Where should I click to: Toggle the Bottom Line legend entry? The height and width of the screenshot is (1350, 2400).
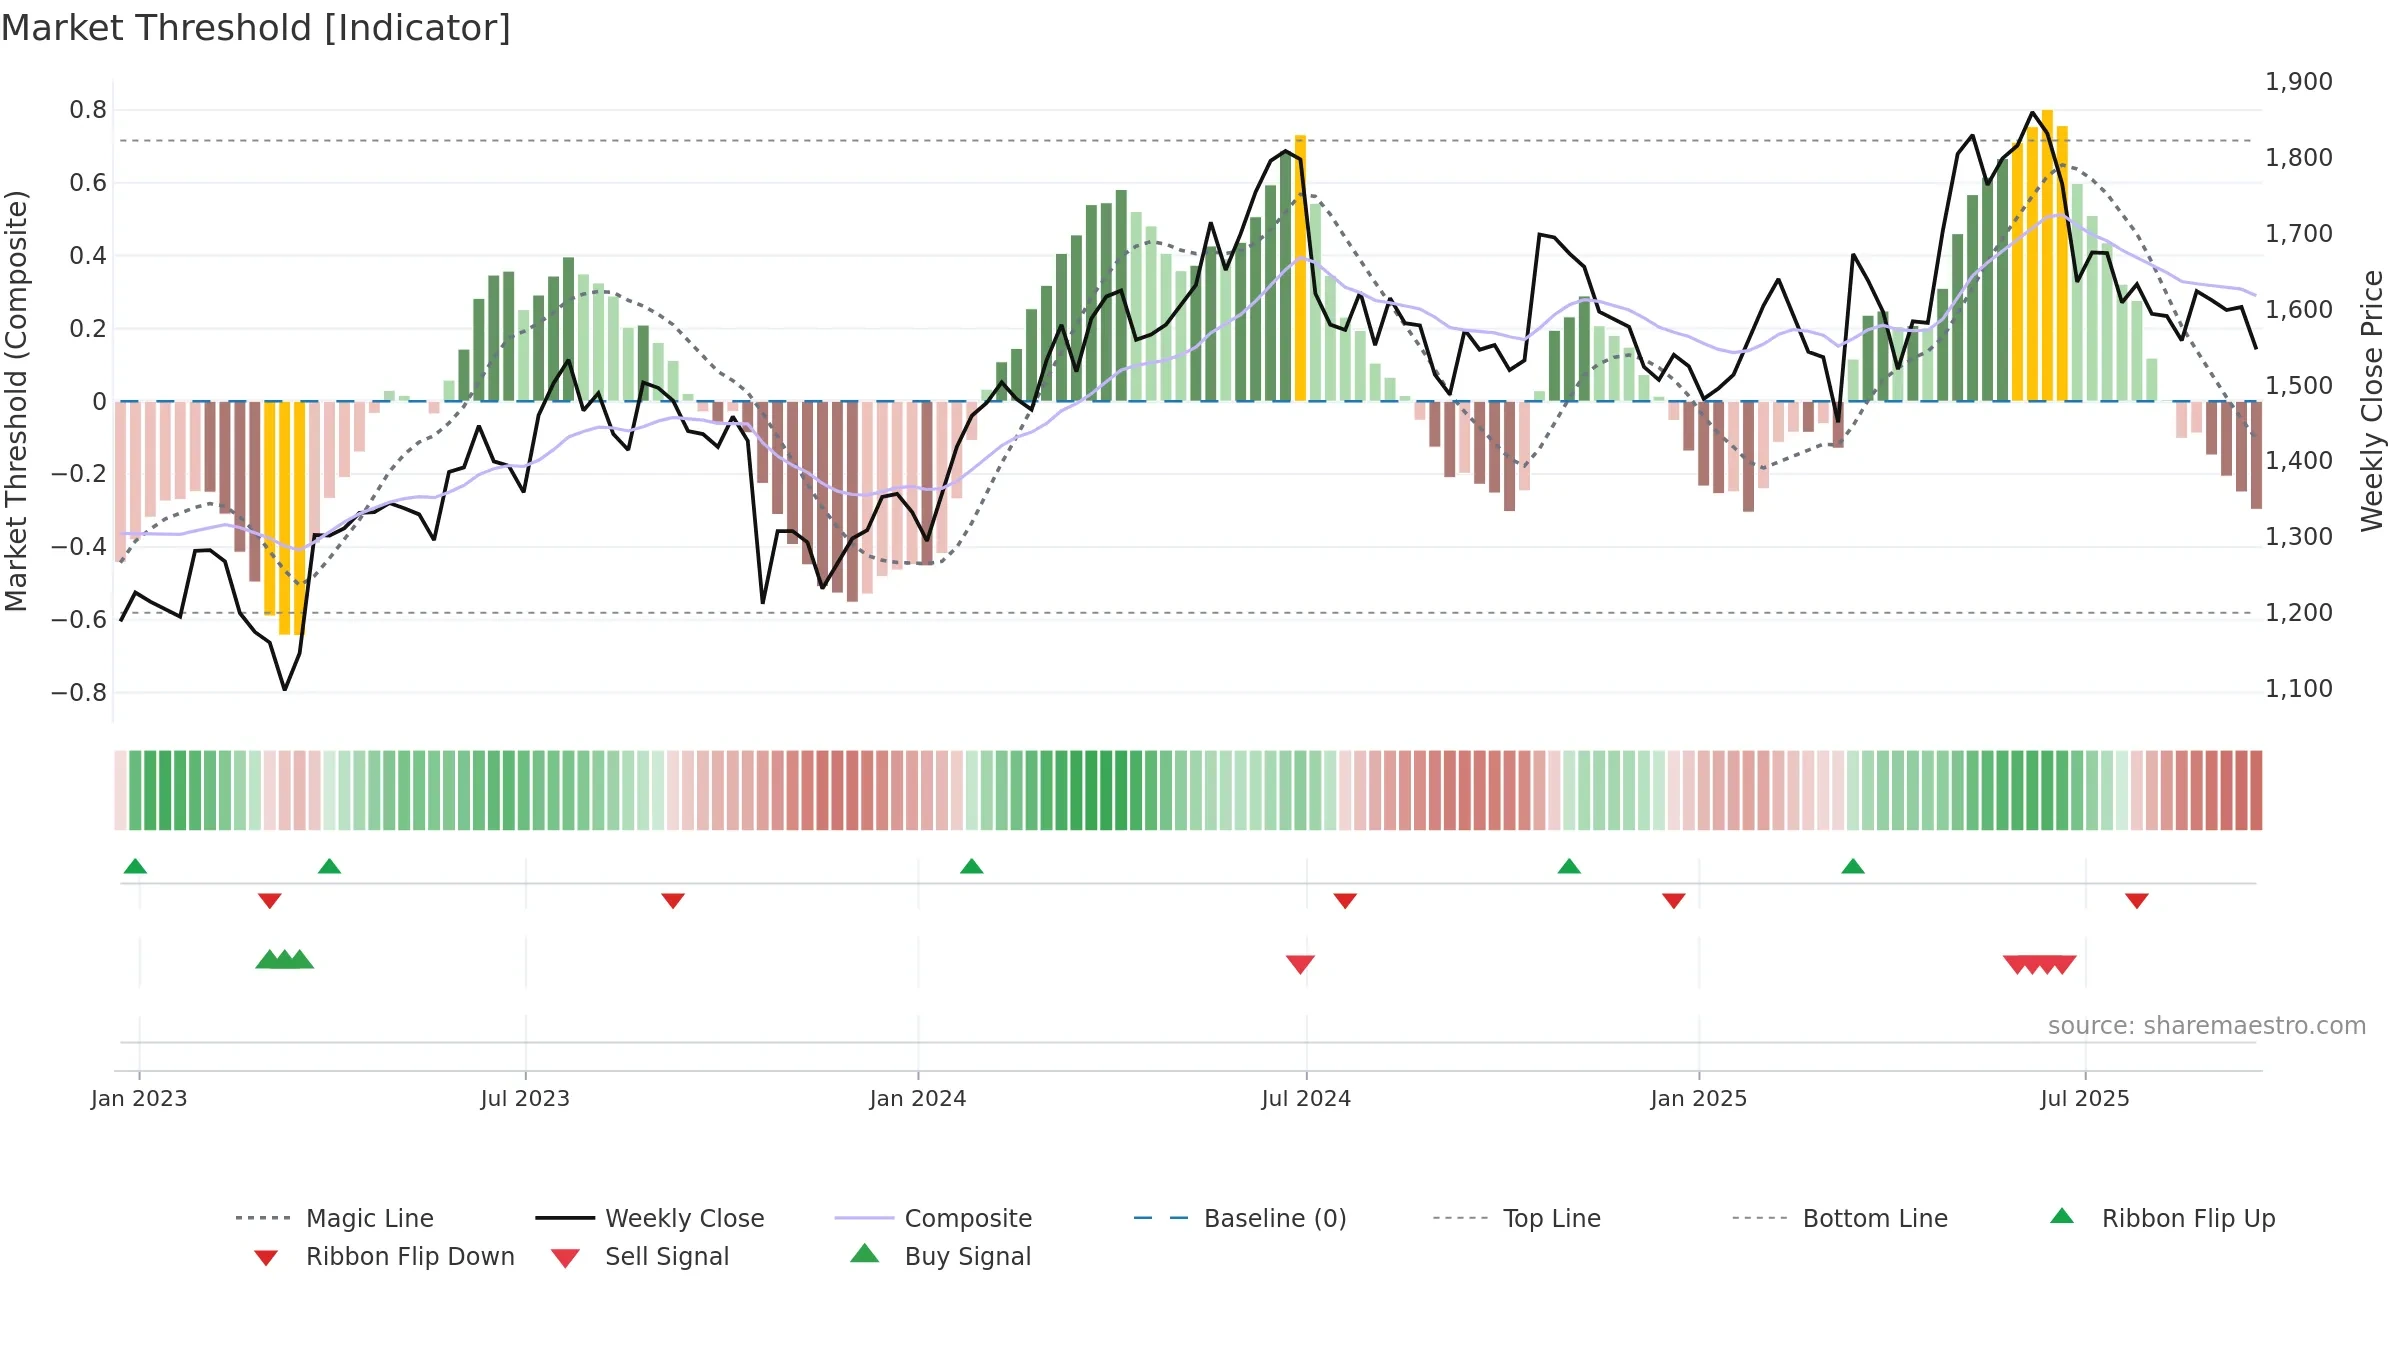[x=1840, y=1218]
